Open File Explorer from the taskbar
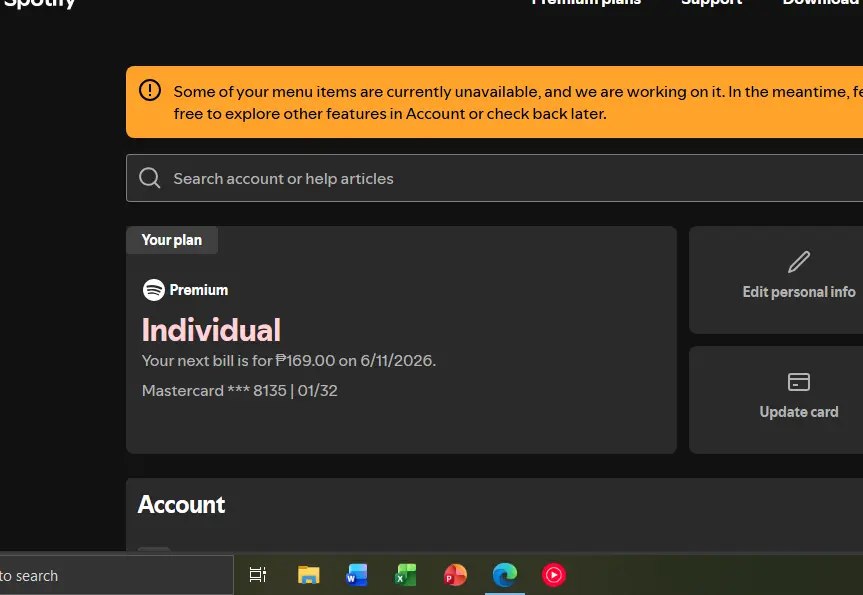The image size is (863, 595). [308, 575]
